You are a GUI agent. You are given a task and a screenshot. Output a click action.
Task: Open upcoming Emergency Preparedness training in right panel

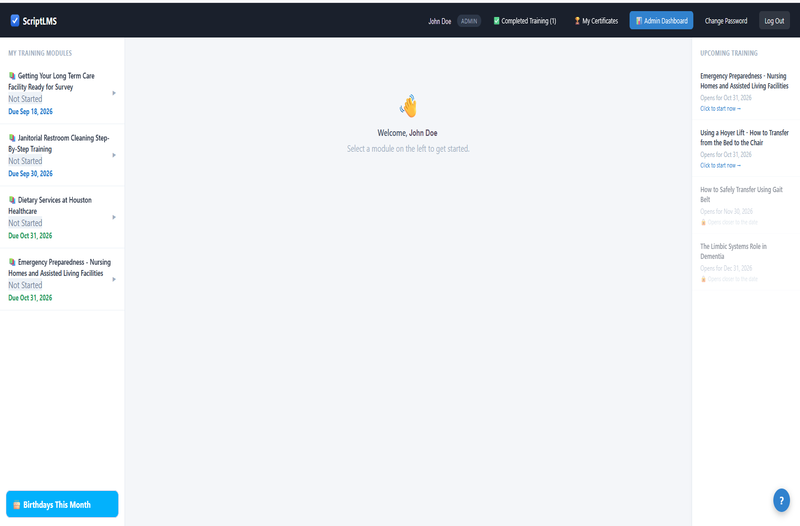[x=744, y=81]
